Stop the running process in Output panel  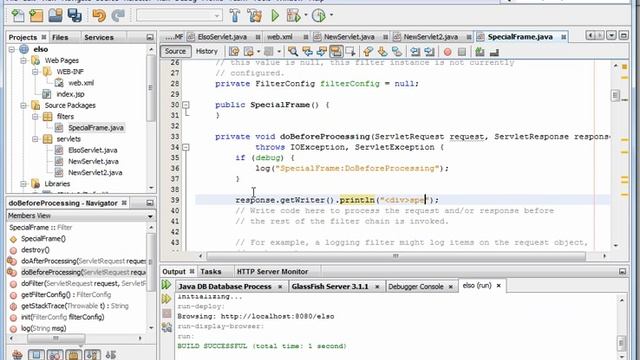click(167, 313)
